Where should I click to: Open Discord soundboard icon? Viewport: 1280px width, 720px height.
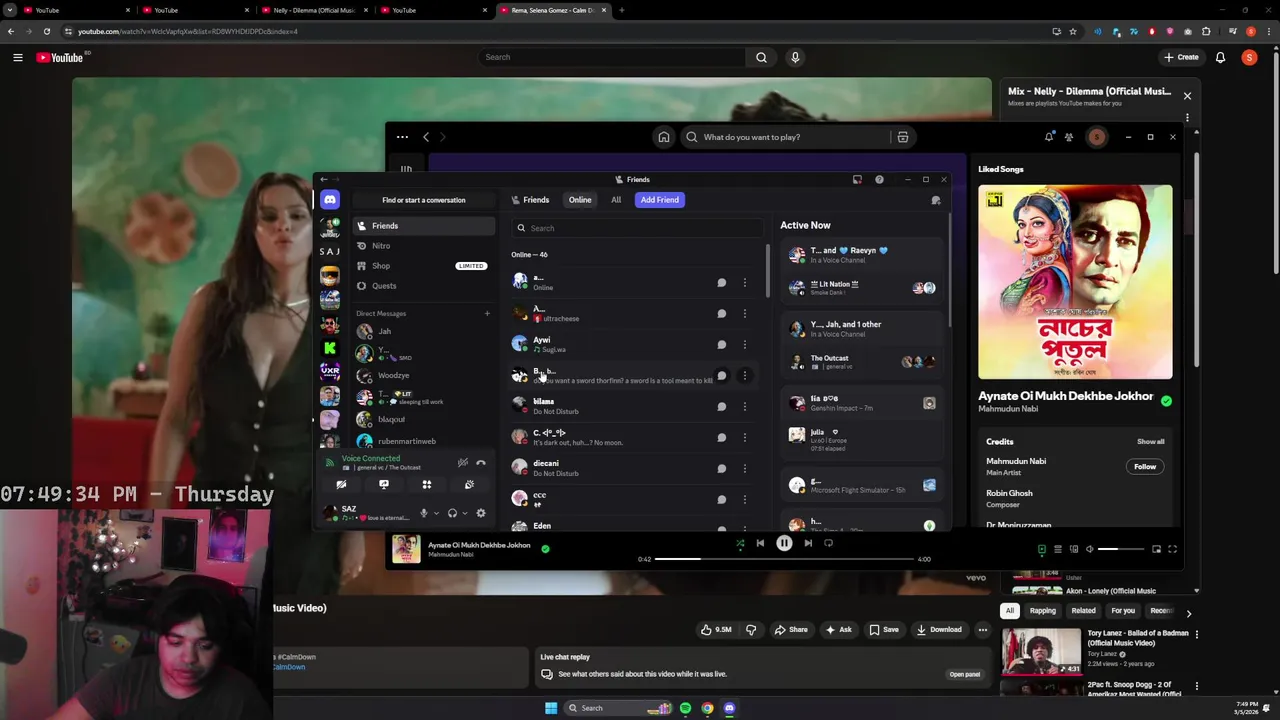click(x=469, y=485)
